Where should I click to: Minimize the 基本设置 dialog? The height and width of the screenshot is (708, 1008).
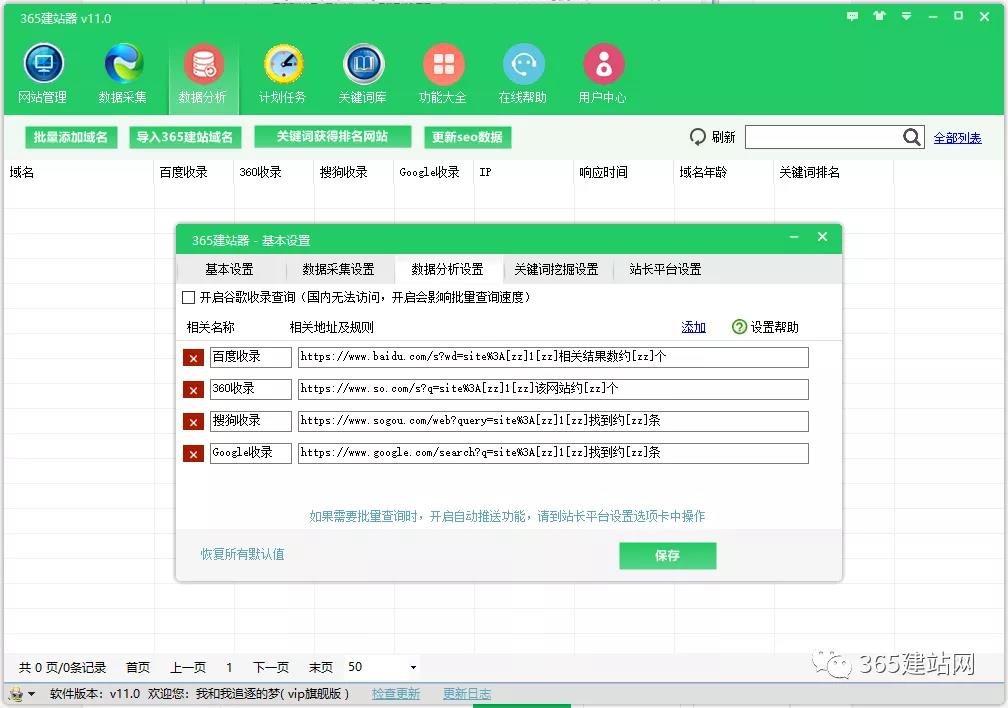795,237
